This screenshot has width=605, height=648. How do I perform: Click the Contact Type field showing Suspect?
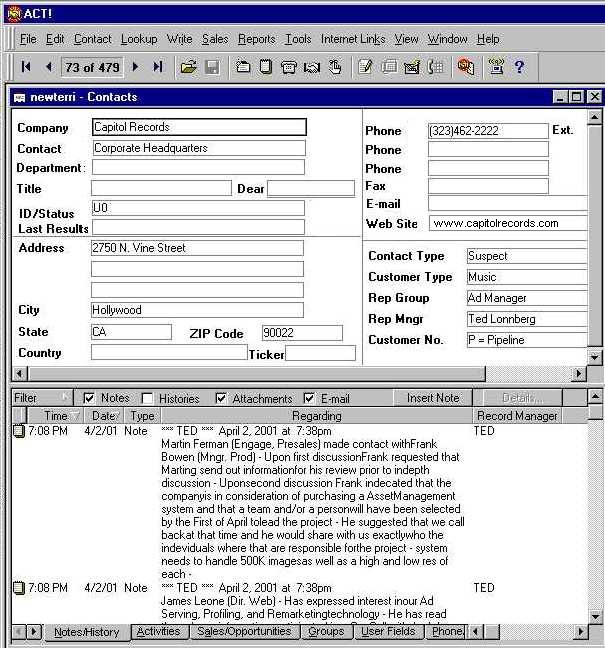[x=527, y=256]
